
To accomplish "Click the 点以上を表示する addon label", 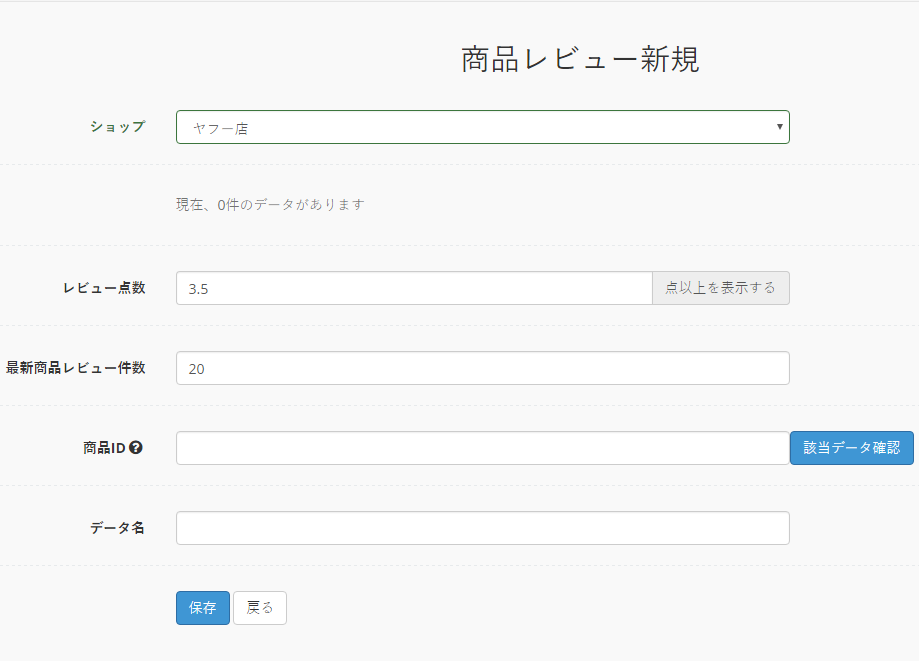I will [x=720, y=288].
